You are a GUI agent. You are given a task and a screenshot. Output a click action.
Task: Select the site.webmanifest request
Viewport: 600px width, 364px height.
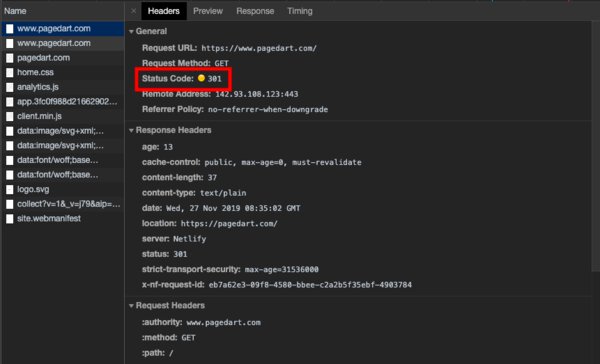click(x=63, y=219)
